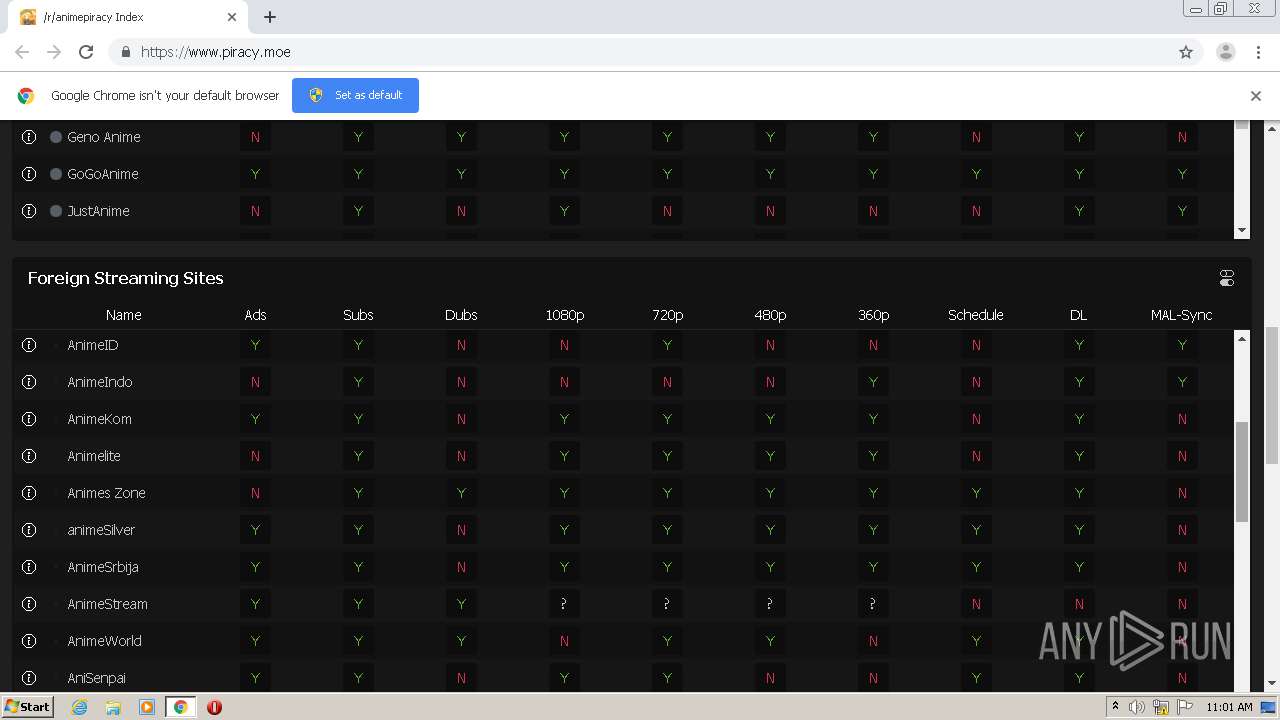Click the address bar URL
Screen dimensions: 1280x720
click(x=216, y=52)
